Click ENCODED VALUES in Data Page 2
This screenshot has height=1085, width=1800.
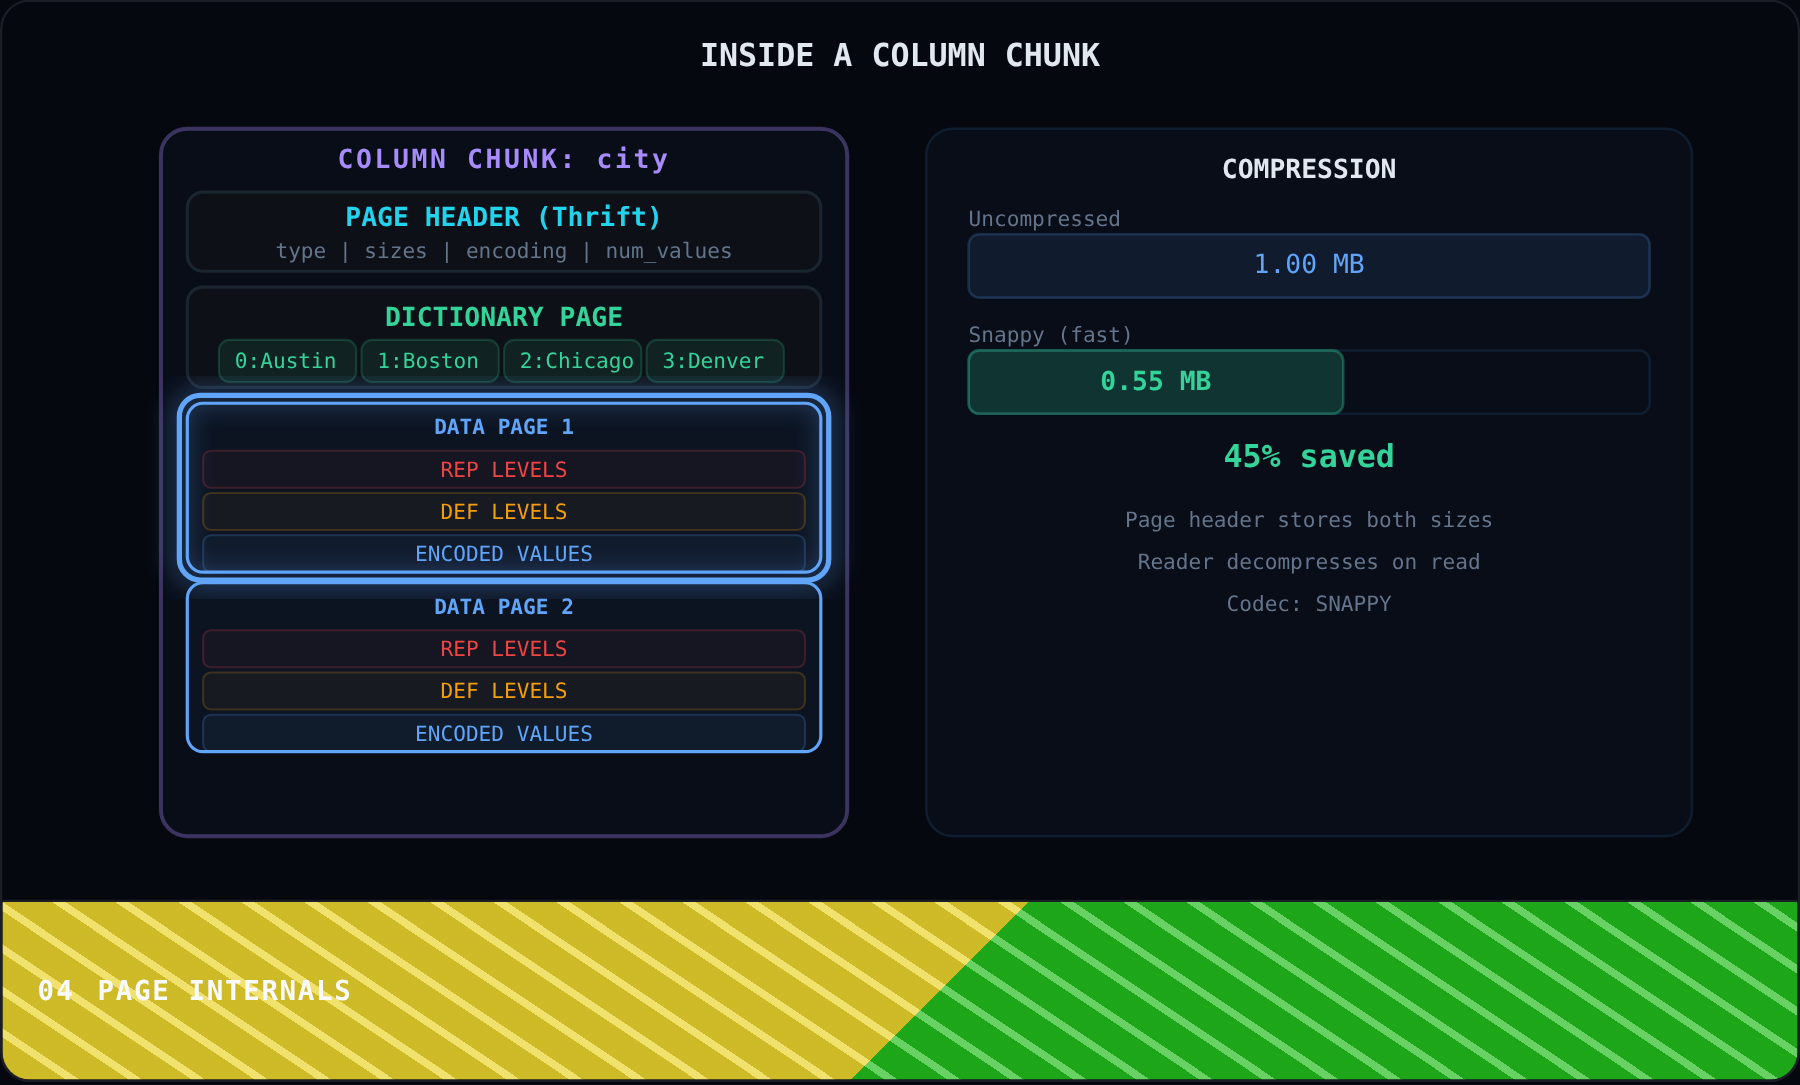pos(504,733)
